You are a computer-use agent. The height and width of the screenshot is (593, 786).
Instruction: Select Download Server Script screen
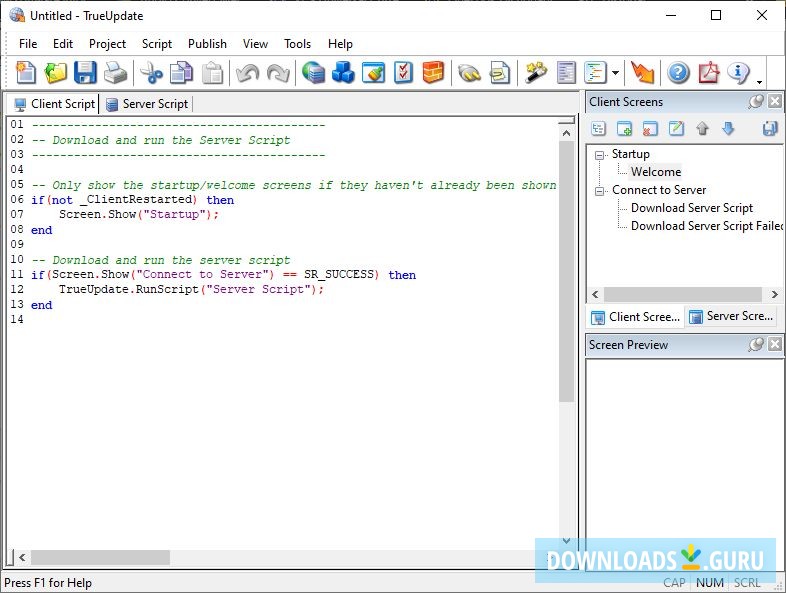point(692,208)
